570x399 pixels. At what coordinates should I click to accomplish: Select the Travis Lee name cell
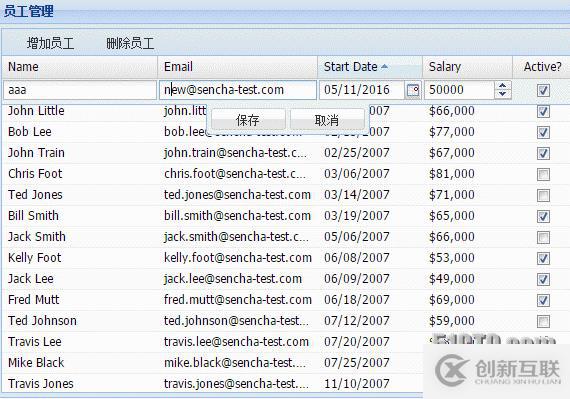(35, 342)
